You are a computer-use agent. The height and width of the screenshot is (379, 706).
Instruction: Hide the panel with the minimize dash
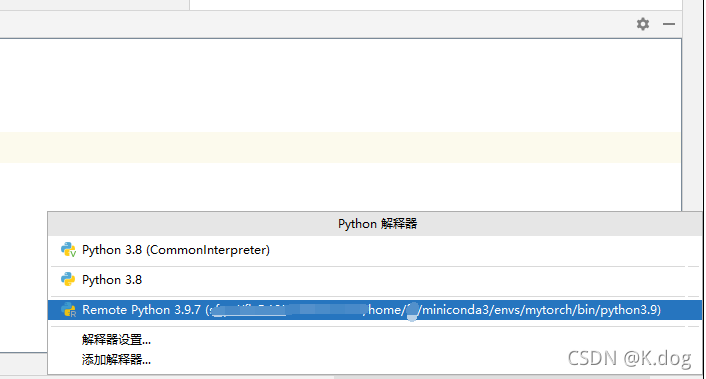pos(669,24)
